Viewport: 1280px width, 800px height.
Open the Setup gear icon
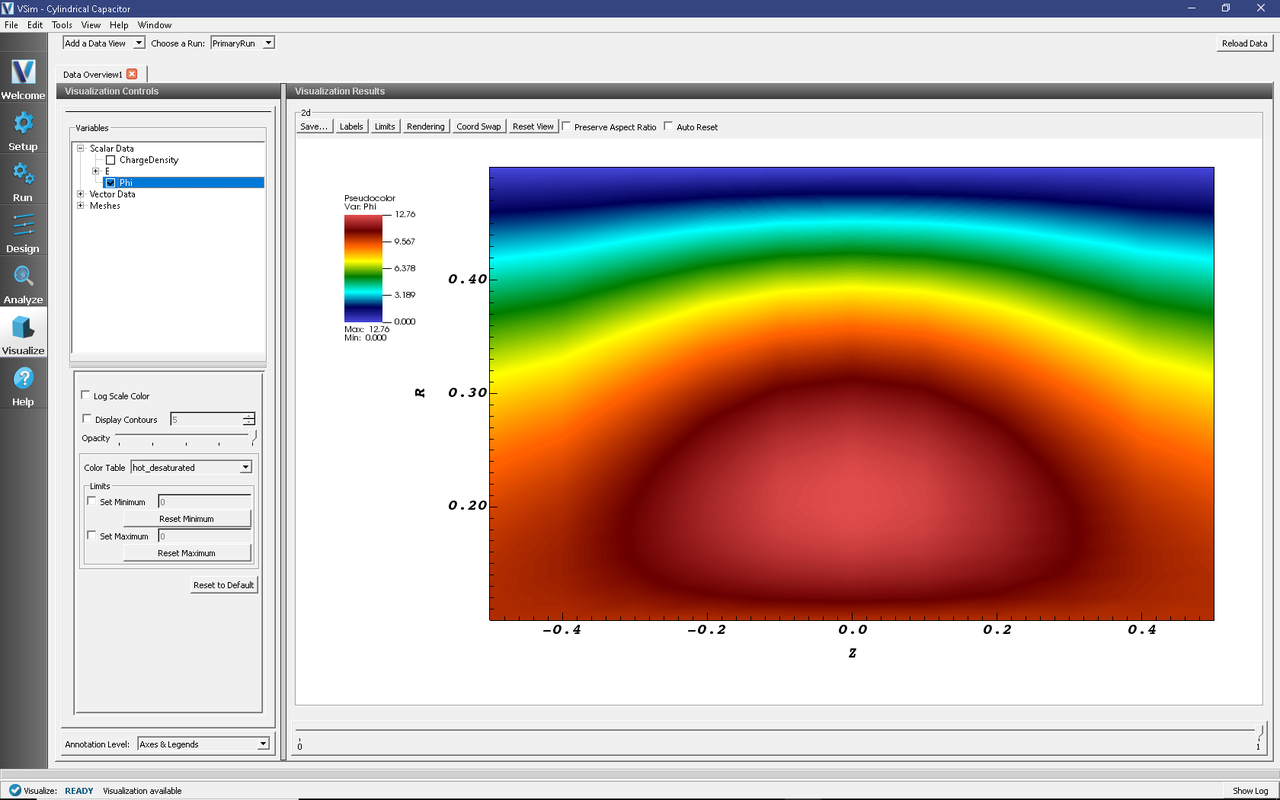[23, 130]
